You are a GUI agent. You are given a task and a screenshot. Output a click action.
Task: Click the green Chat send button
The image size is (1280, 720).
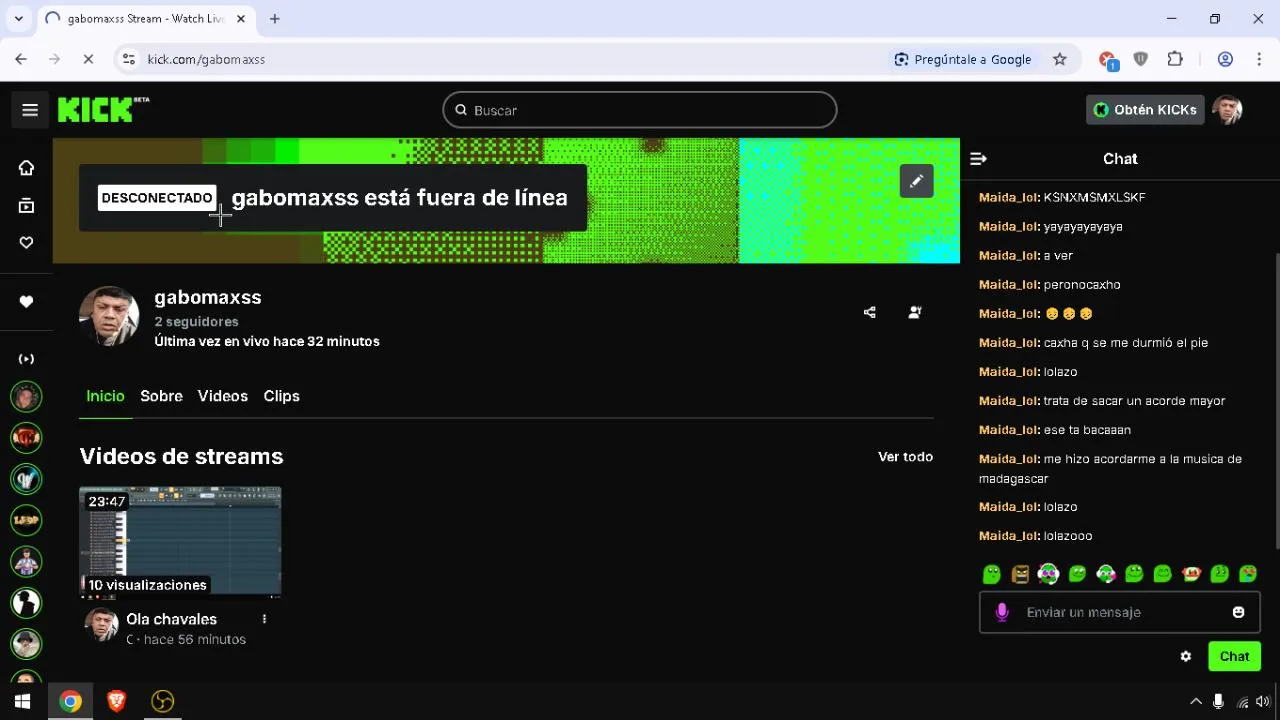click(1234, 657)
